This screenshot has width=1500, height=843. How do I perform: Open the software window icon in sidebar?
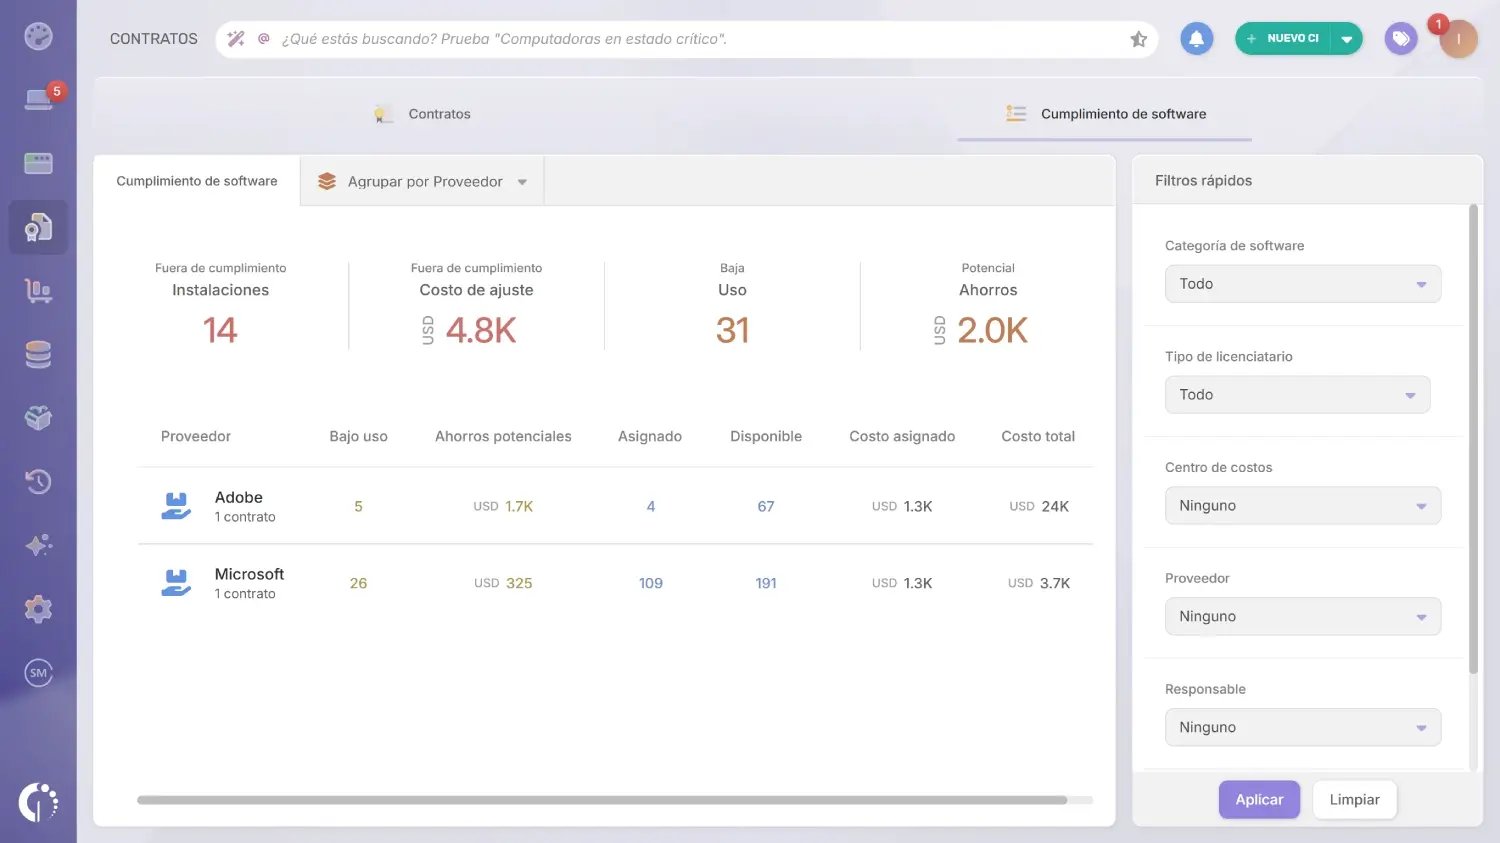tap(38, 163)
